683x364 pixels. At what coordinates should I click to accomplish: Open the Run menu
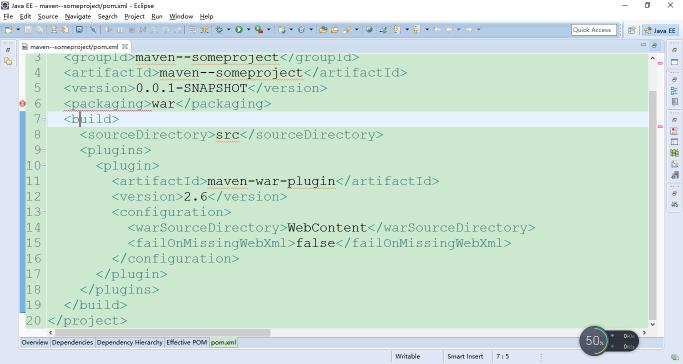click(157, 16)
